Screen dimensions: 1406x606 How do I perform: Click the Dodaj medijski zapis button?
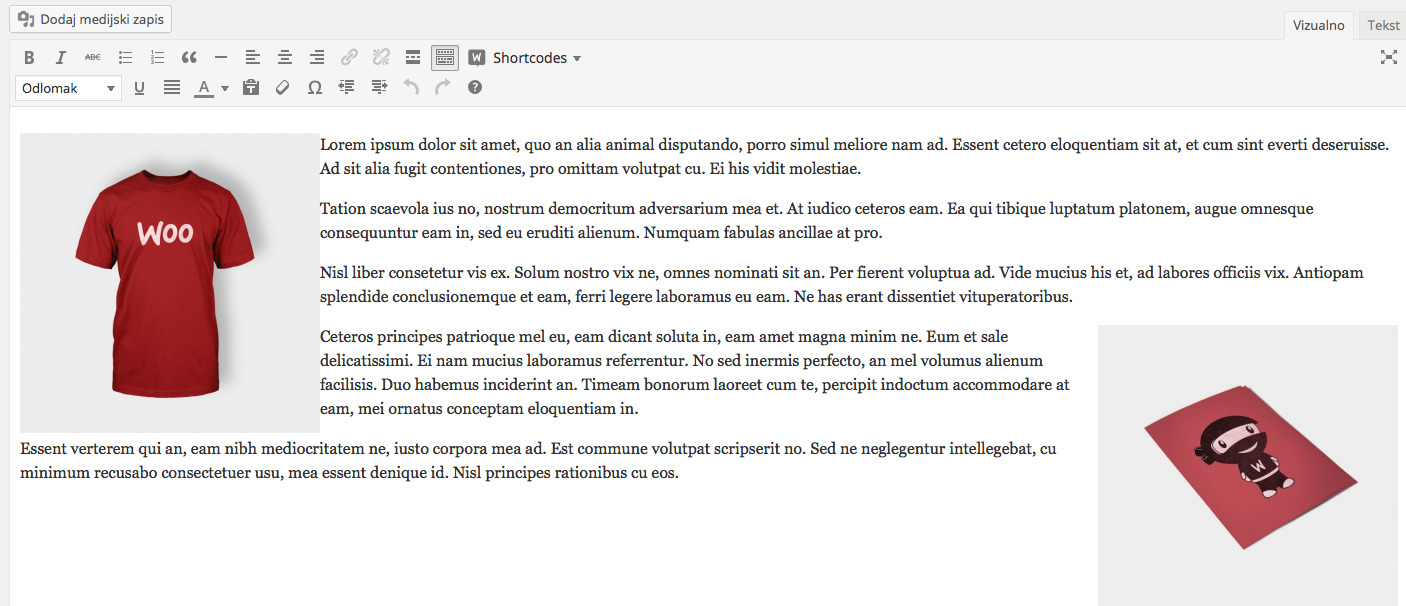click(90, 19)
